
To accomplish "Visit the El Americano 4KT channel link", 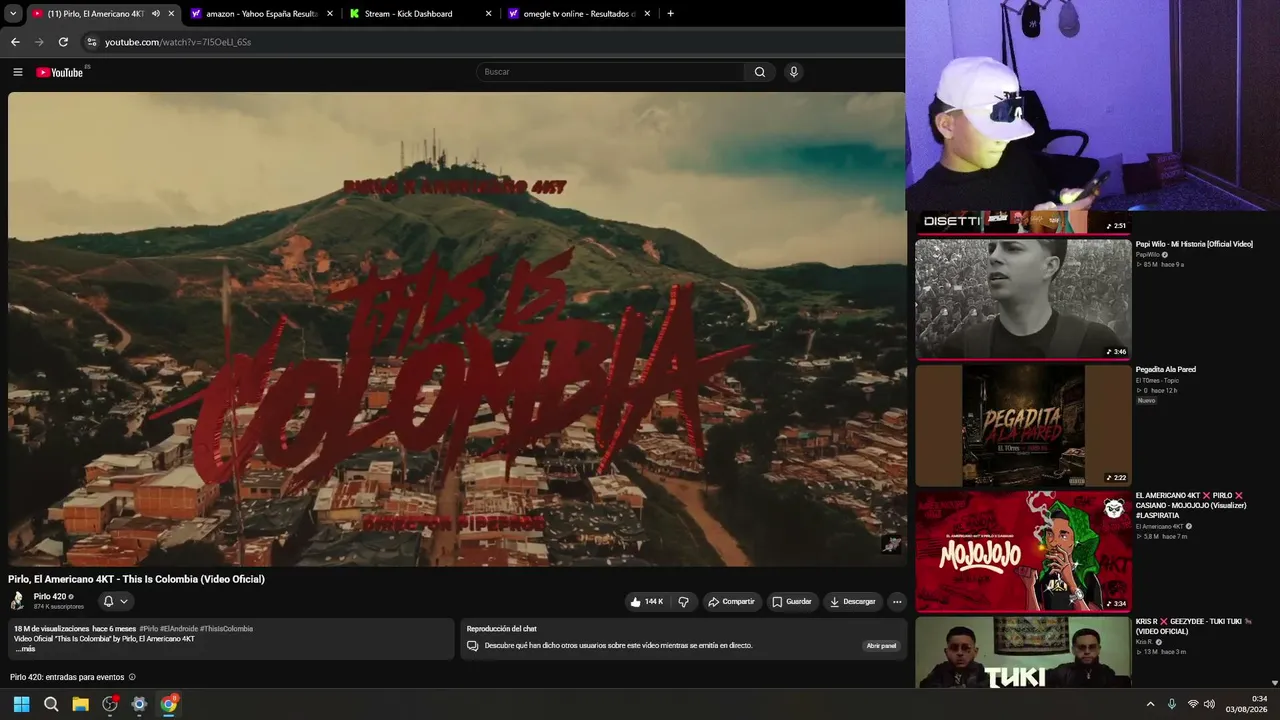I will [x=1160, y=527].
